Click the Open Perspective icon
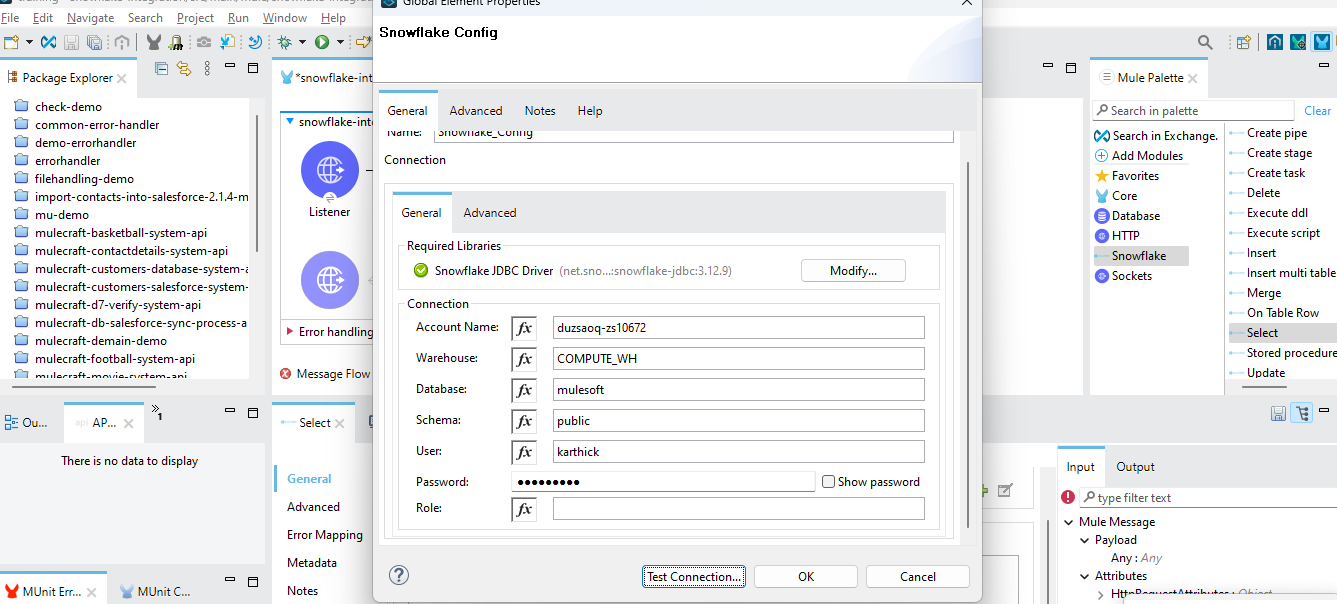The height and width of the screenshot is (604, 1337). 1244,42
